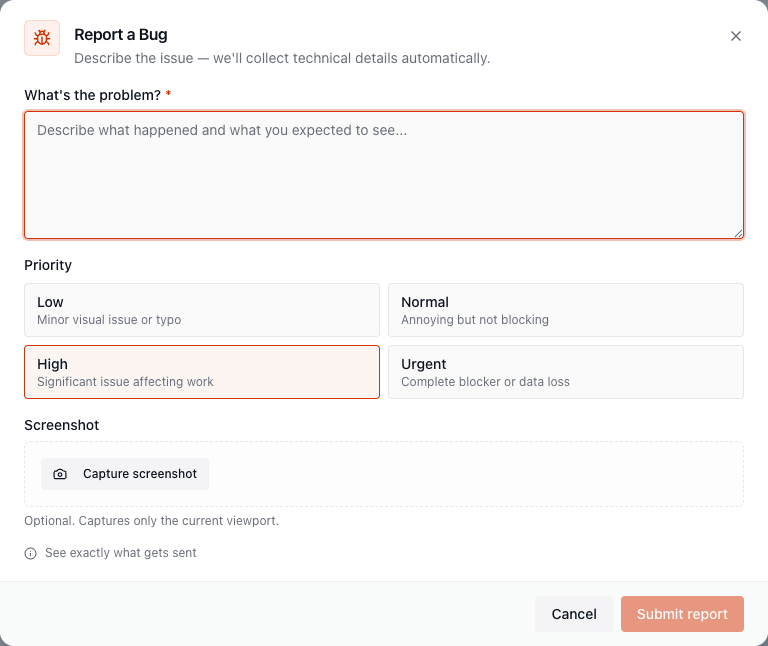Close the Report a Bug dialog

[x=735, y=36]
